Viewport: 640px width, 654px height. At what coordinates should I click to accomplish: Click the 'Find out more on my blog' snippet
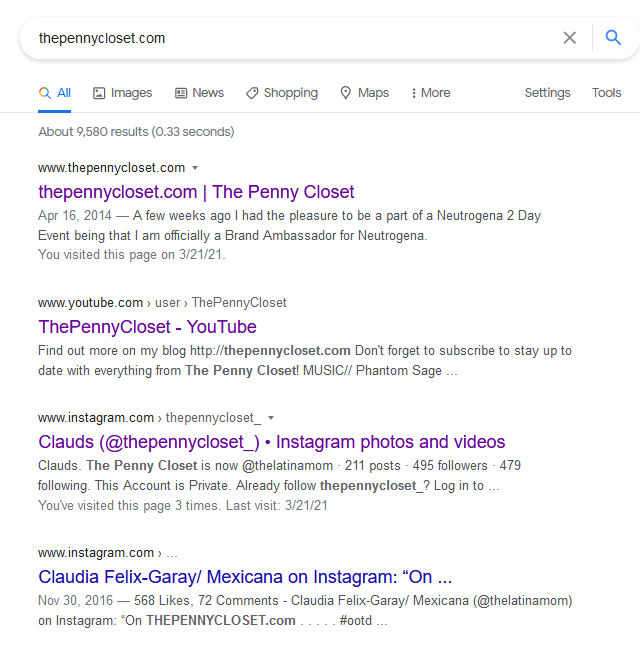click(x=305, y=361)
